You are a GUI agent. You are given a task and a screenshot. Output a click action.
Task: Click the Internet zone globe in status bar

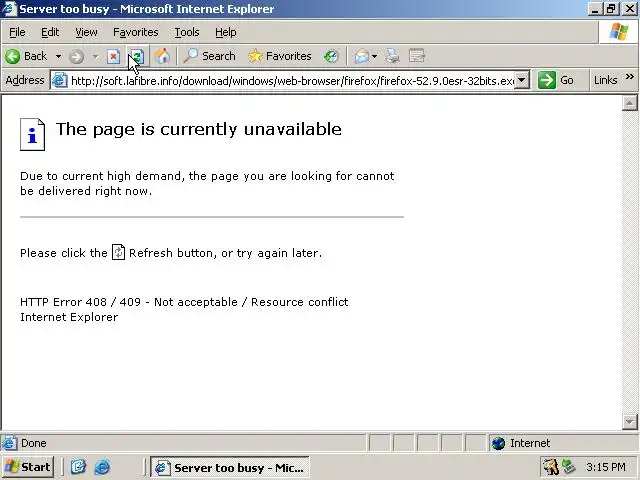[x=499, y=443]
